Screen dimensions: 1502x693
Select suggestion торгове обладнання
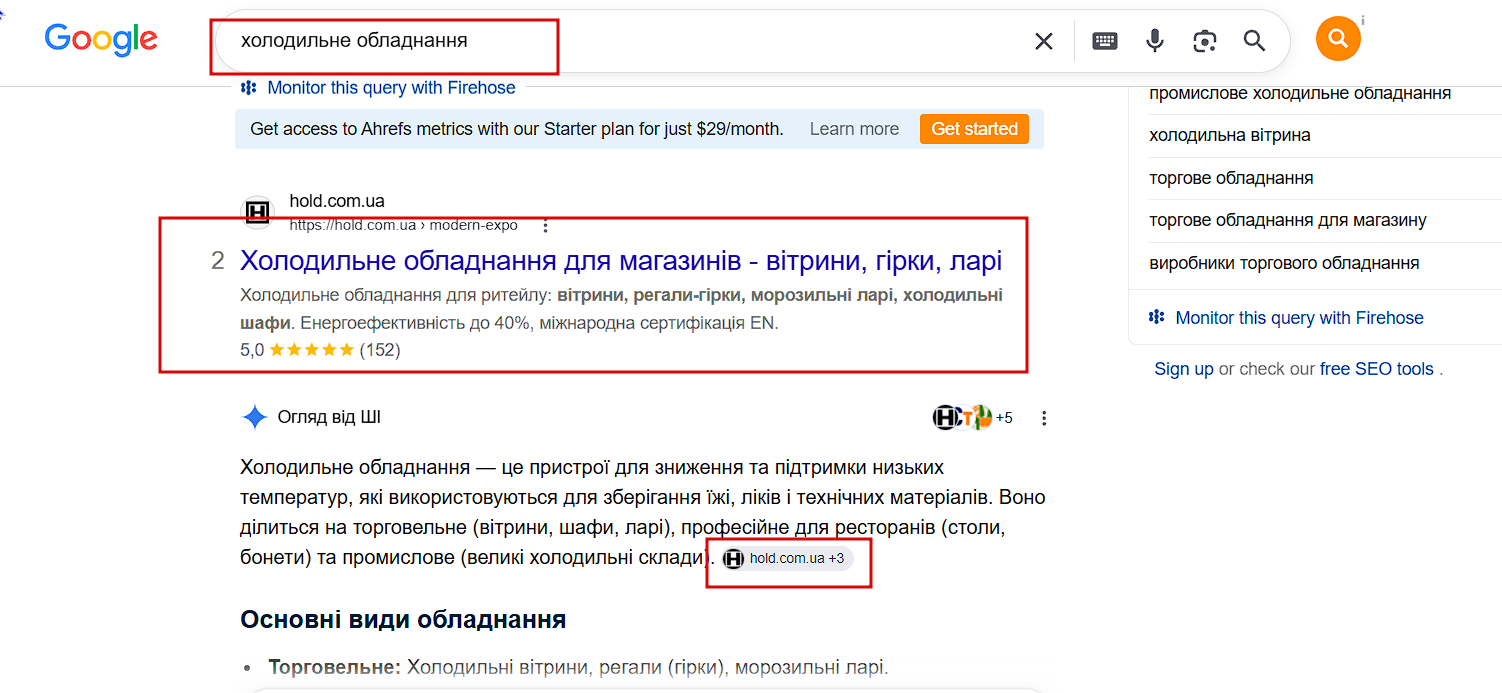tap(1231, 178)
